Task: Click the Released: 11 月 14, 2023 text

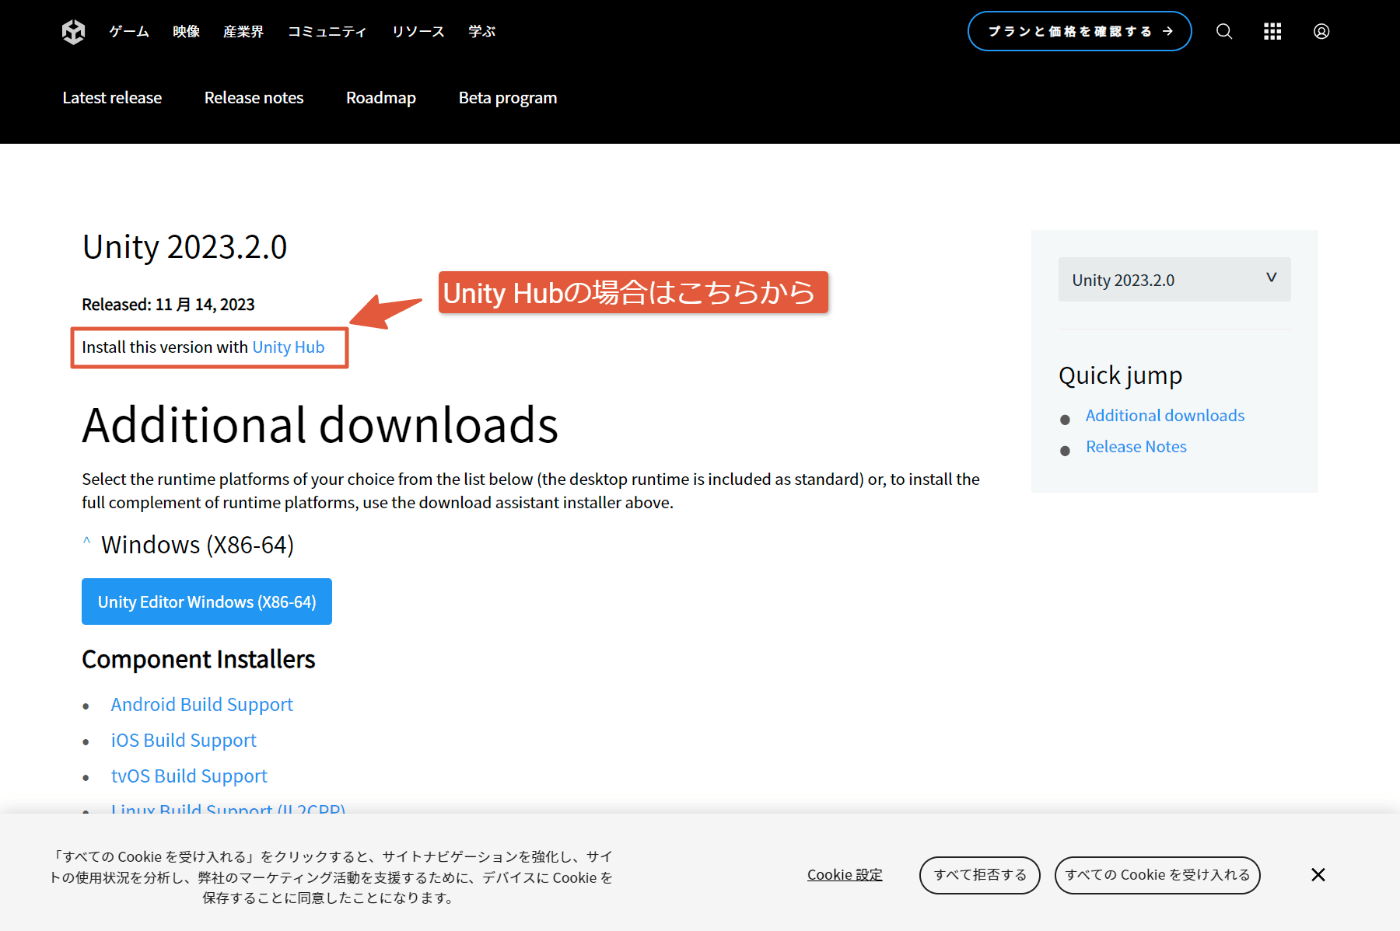Action: pos(168,304)
